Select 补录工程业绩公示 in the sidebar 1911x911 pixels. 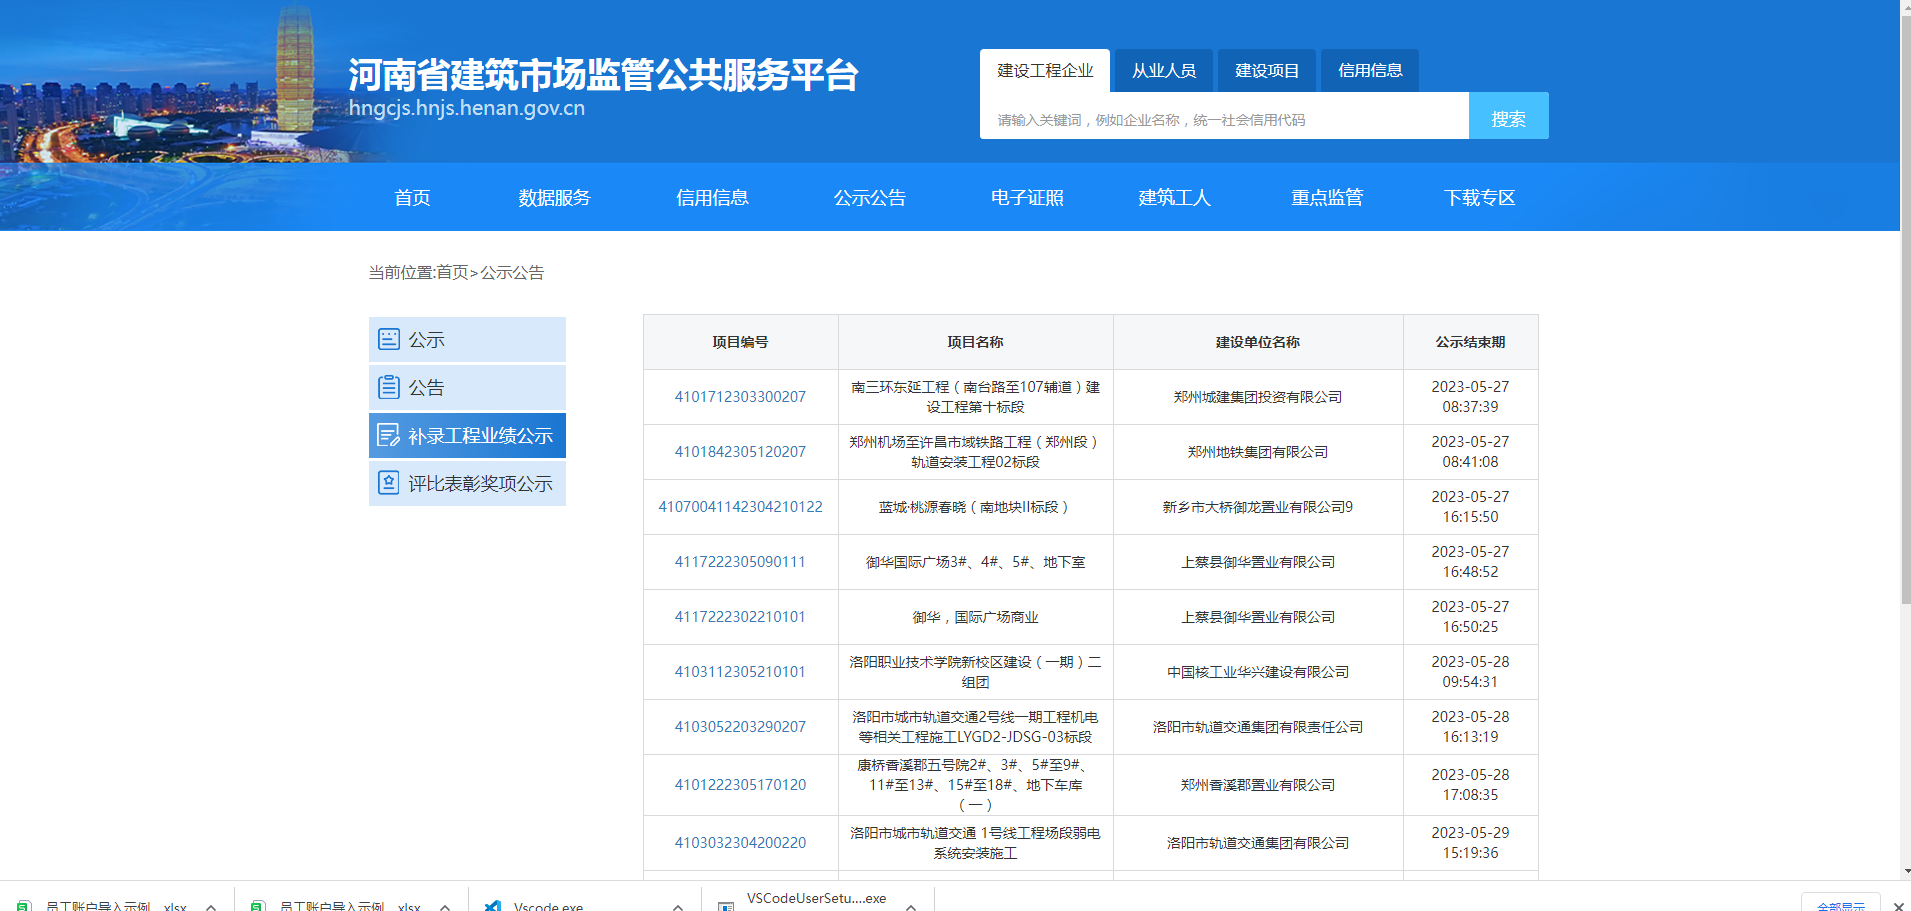467,435
